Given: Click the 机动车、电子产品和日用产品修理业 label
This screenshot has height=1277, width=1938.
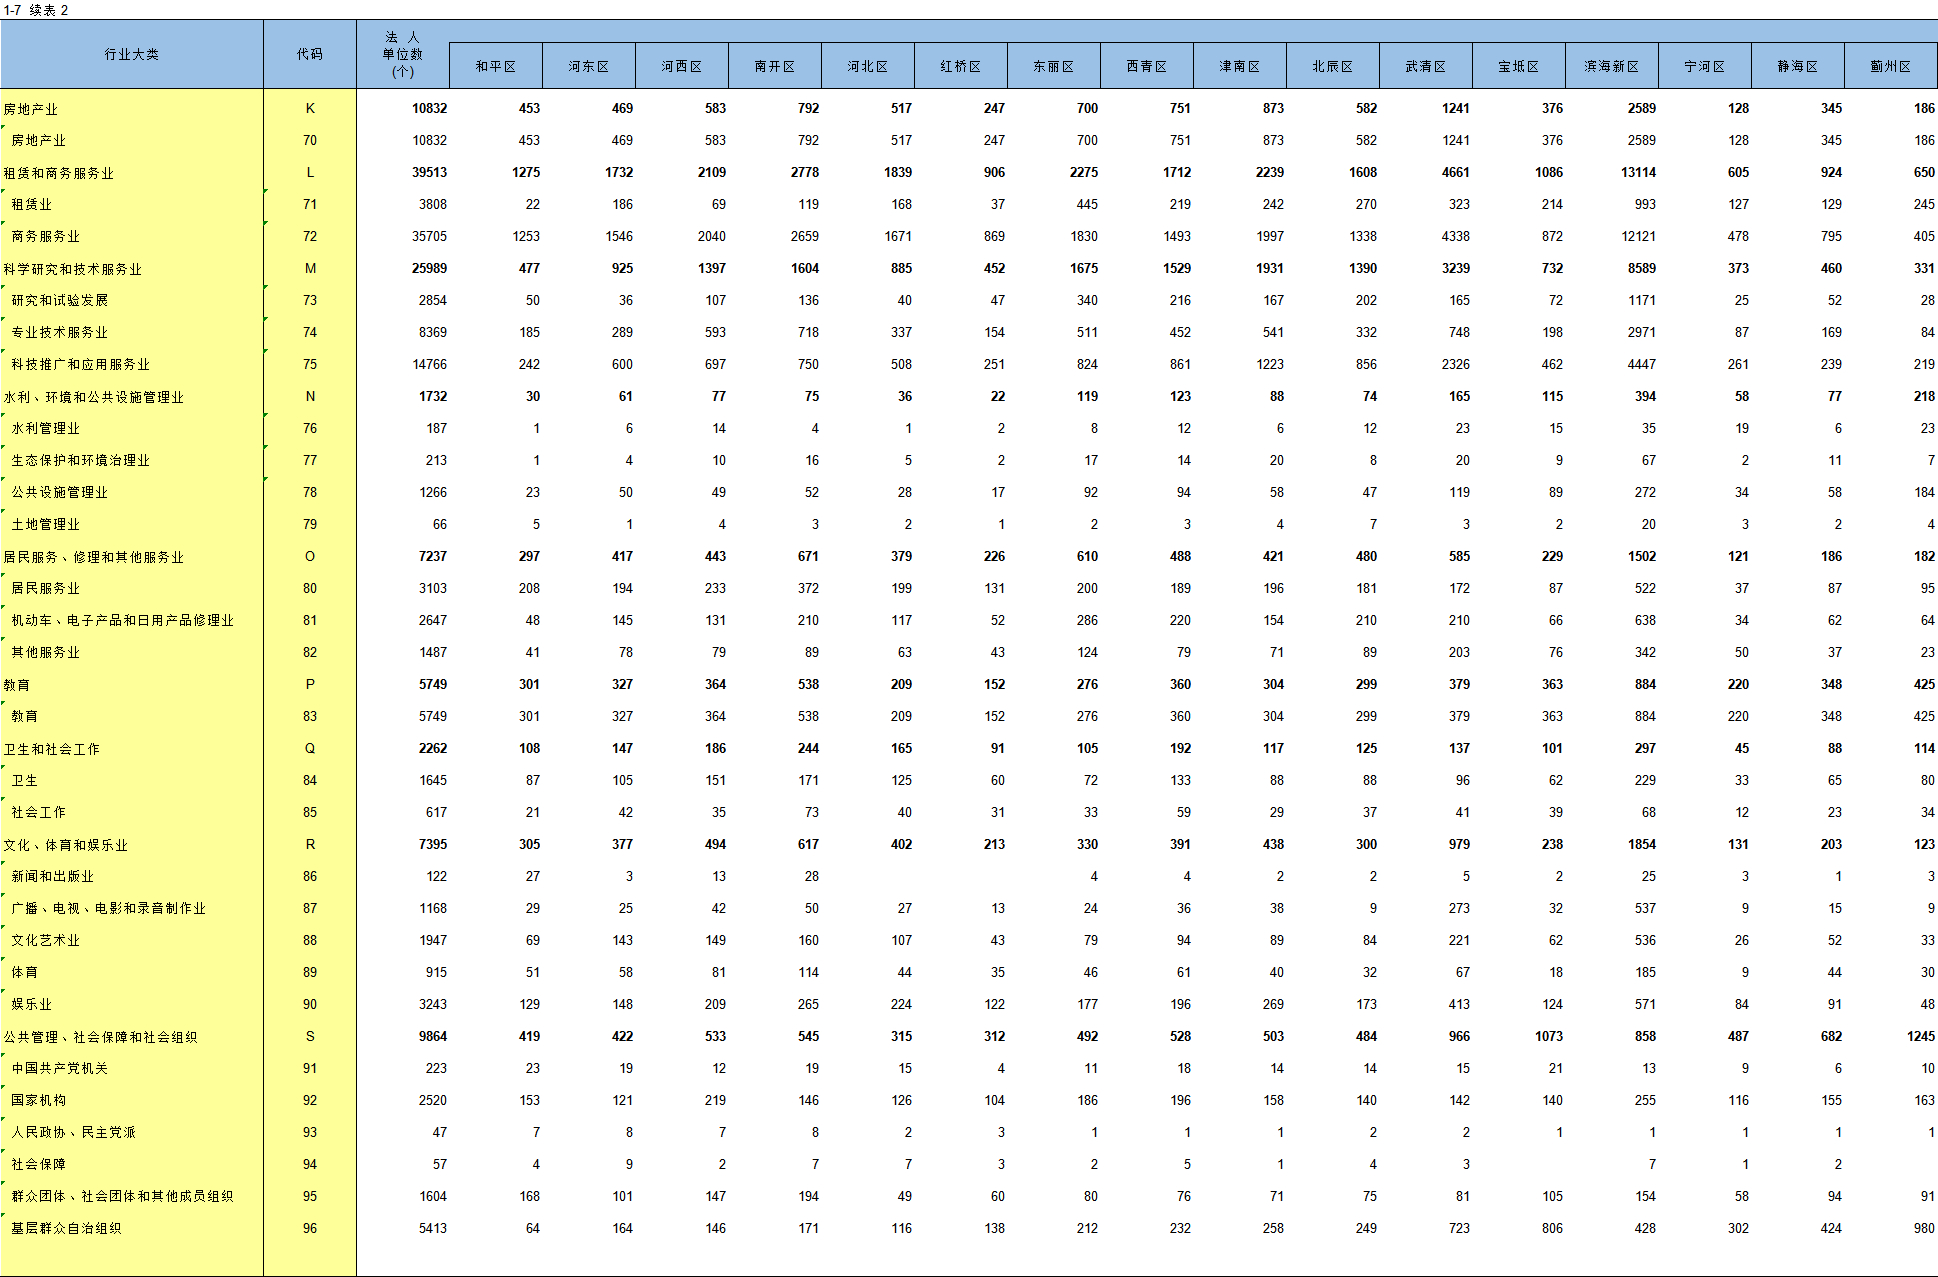Looking at the screenshot, I should pos(122,620).
